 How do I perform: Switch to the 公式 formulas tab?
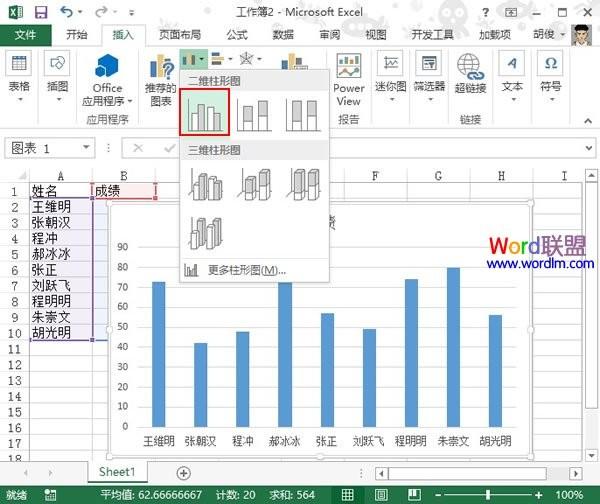237,34
